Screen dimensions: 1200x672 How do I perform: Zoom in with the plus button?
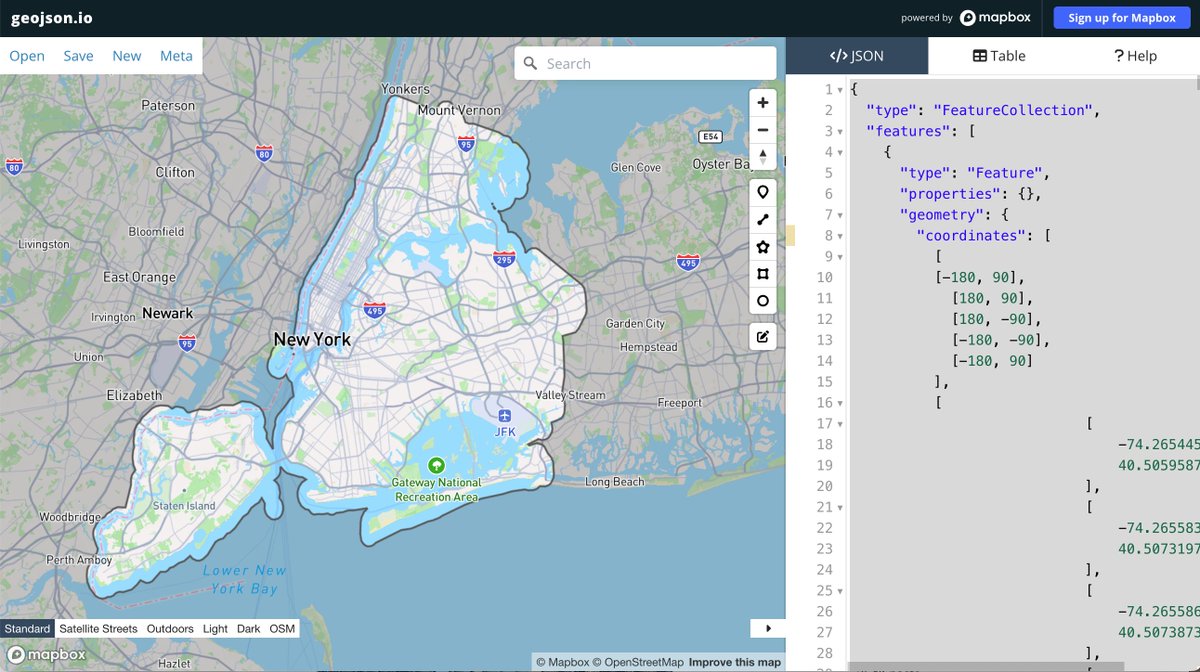[x=763, y=102]
